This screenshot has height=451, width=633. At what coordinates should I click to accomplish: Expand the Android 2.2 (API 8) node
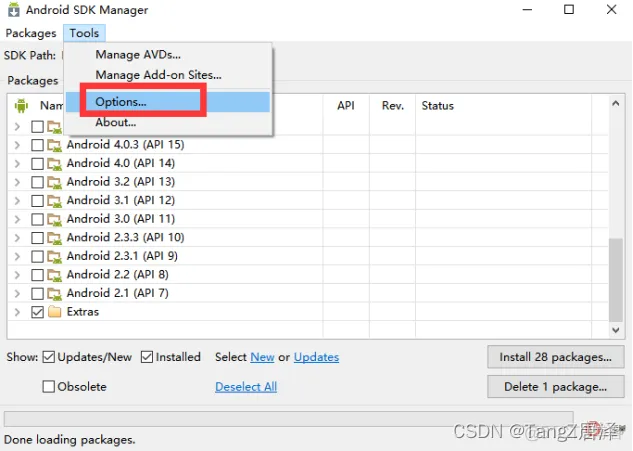[17, 275]
